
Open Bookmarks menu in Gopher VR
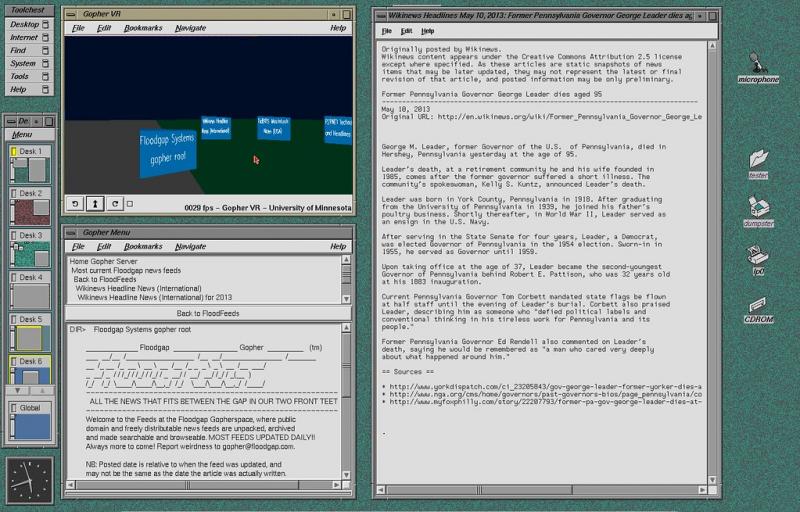tap(143, 28)
